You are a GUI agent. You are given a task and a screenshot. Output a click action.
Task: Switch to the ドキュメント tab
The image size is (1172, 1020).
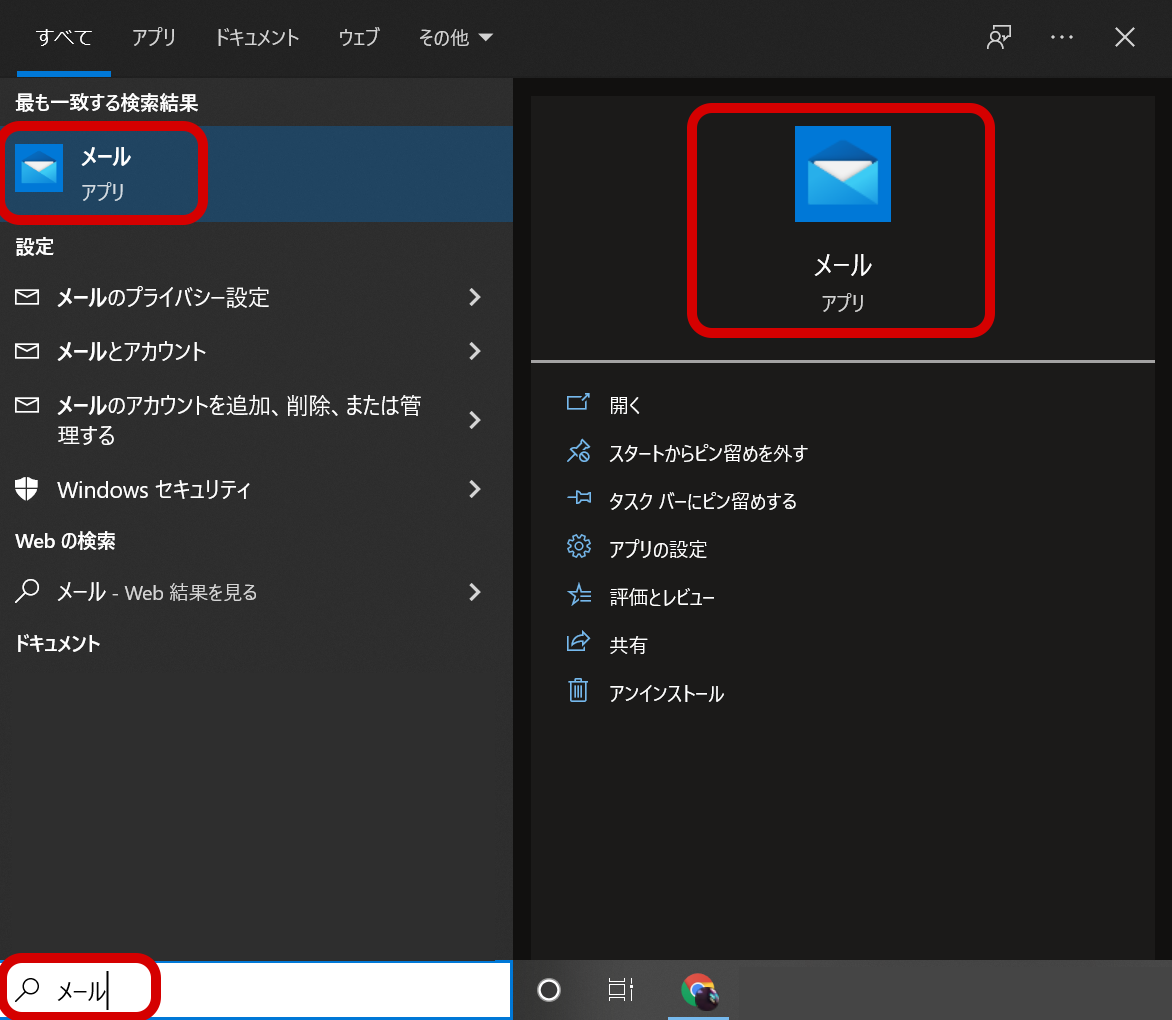257,38
